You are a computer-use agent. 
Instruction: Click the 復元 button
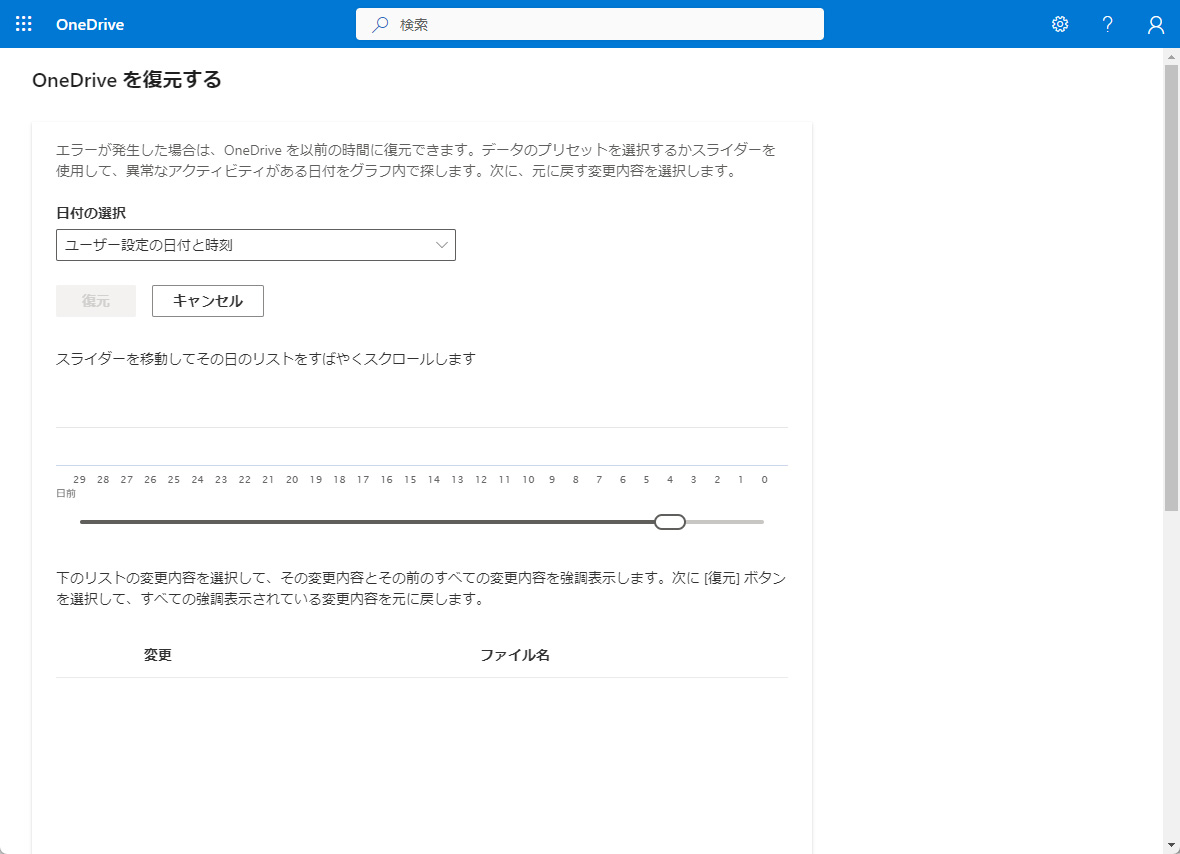(x=96, y=301)
